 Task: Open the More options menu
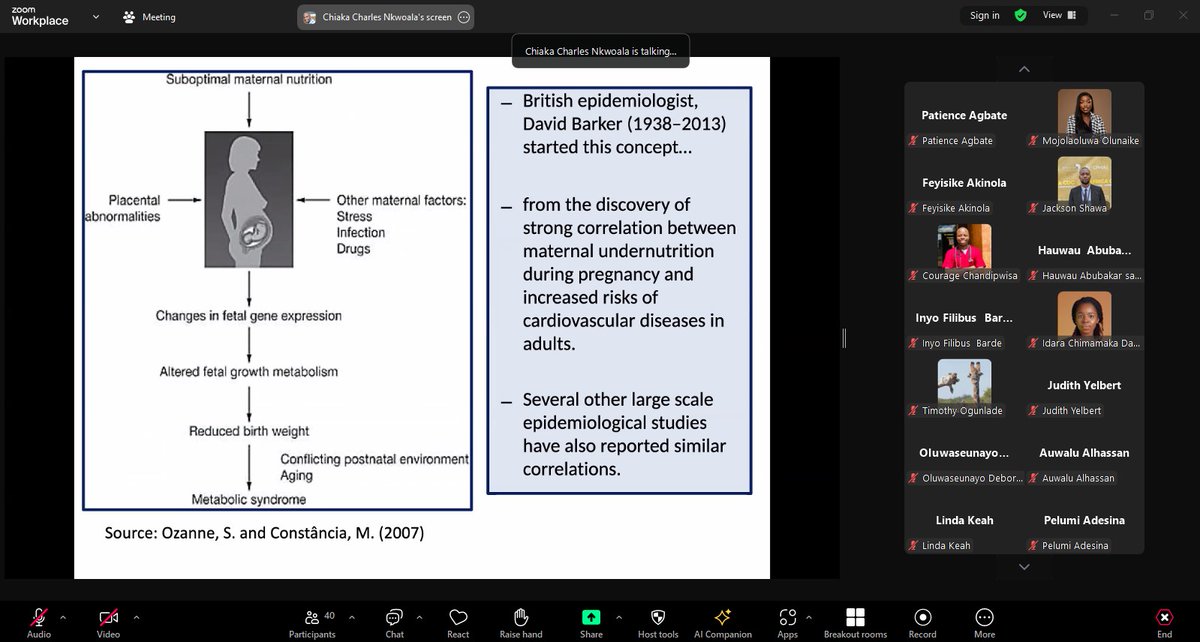pos(985,622)
